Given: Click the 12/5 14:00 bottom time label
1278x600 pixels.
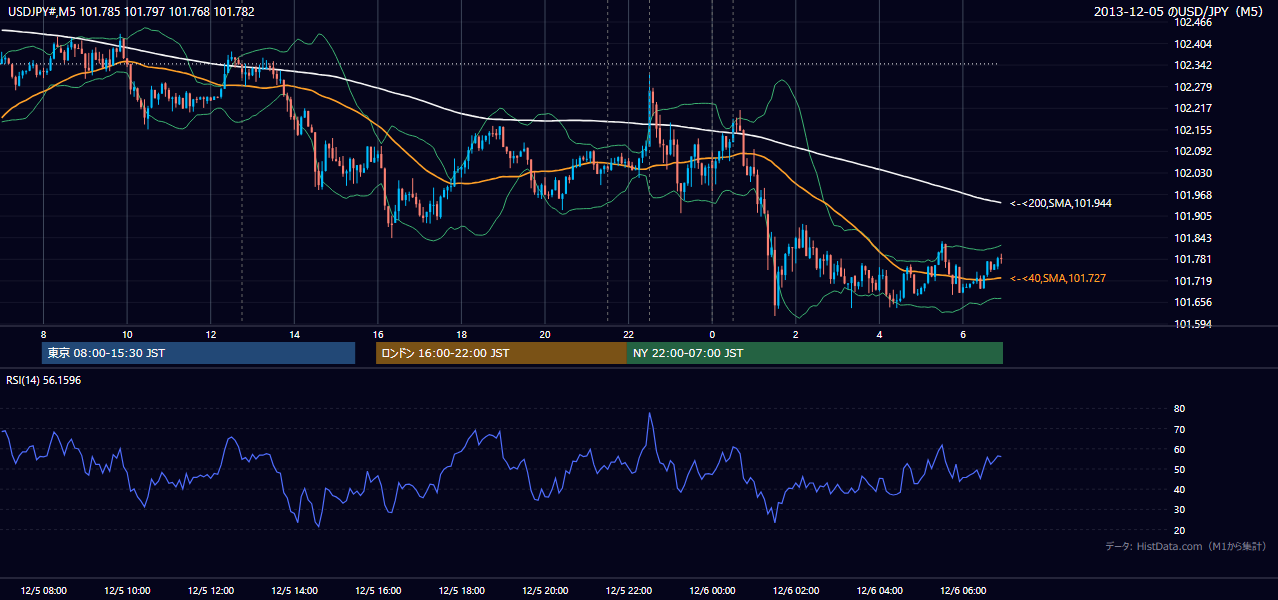Looking at the screenshot, I should tap(294, 591).
